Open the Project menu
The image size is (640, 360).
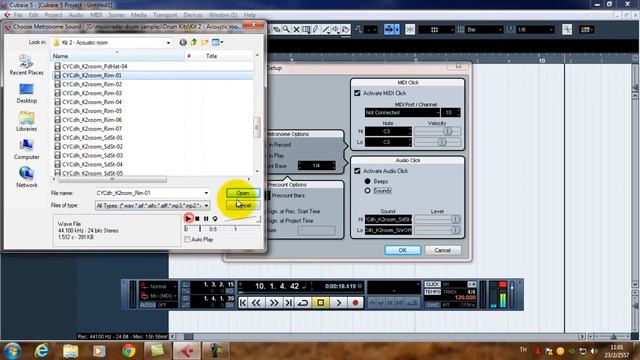pyautogui.click(x=53, y=15)
